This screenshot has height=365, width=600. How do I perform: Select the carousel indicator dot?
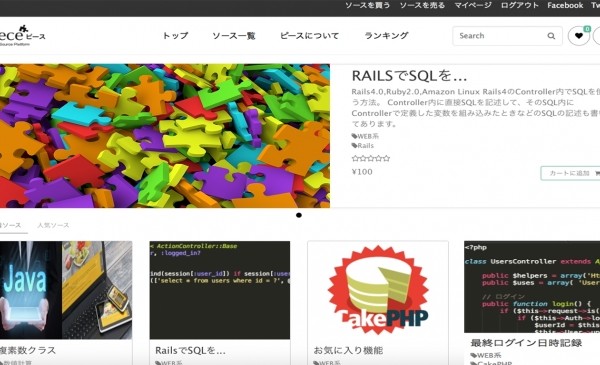click(299, 215)
